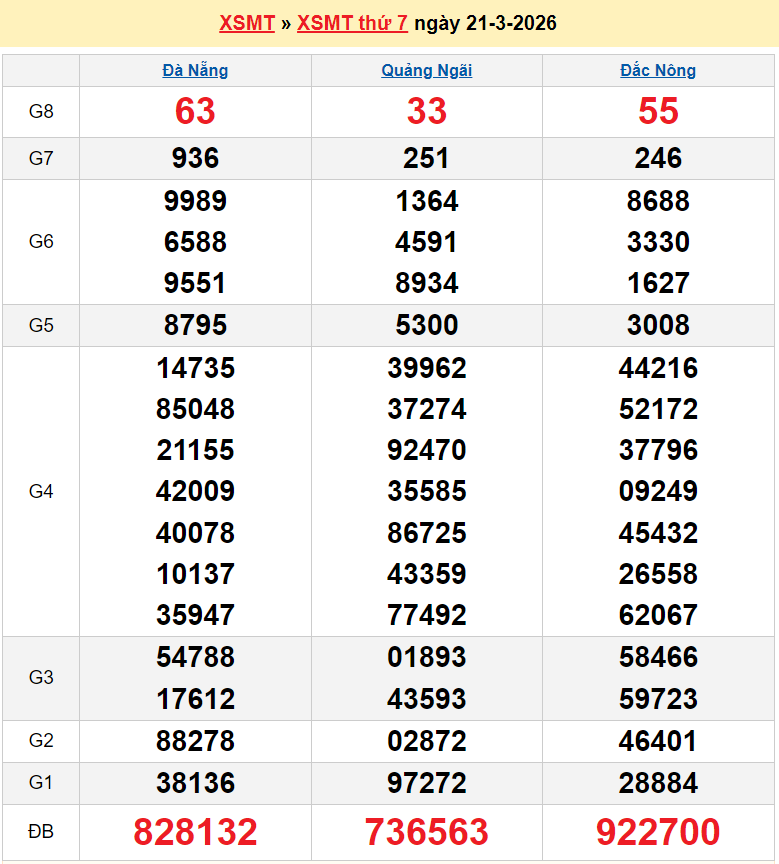Screen dimensions: 779x864
Task: Open the XSMT thứ 7 link
Action: [x=352, y=23]
